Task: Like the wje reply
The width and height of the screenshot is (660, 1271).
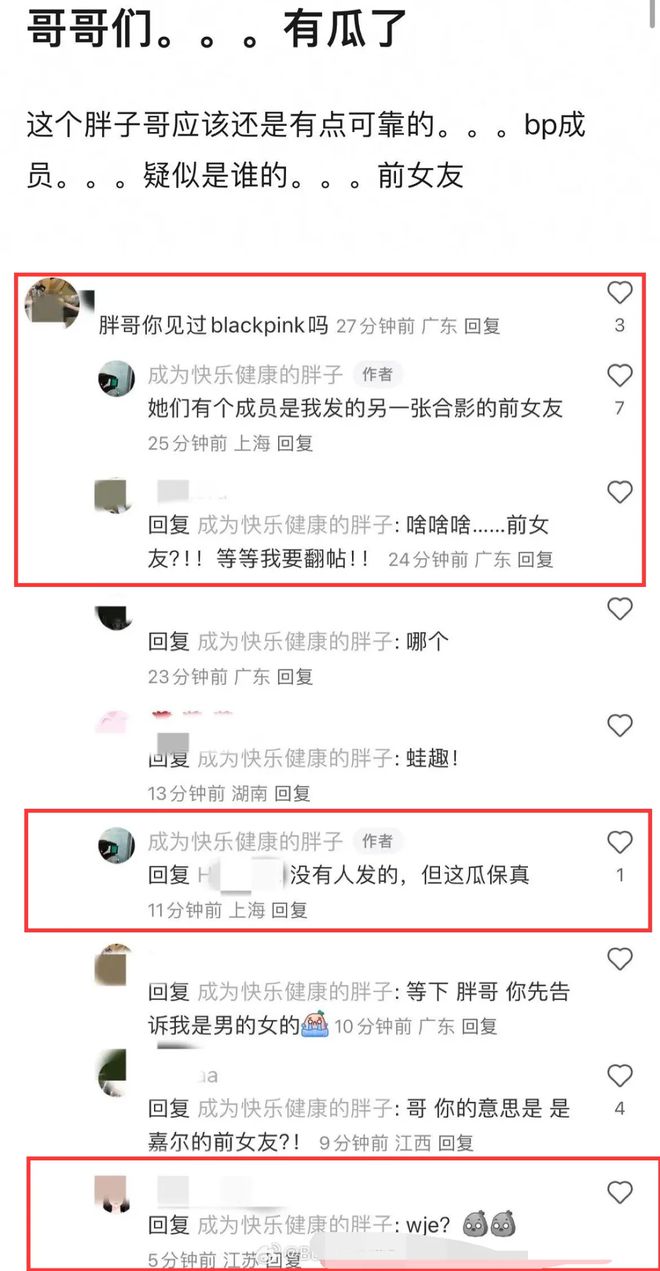Action: pyautogui.click(x=620, y=1192)
